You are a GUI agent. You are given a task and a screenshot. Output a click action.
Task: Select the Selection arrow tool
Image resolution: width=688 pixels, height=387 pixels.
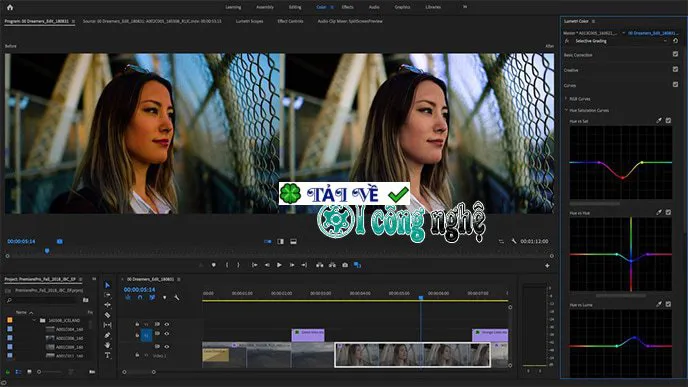tap(108, 285)
